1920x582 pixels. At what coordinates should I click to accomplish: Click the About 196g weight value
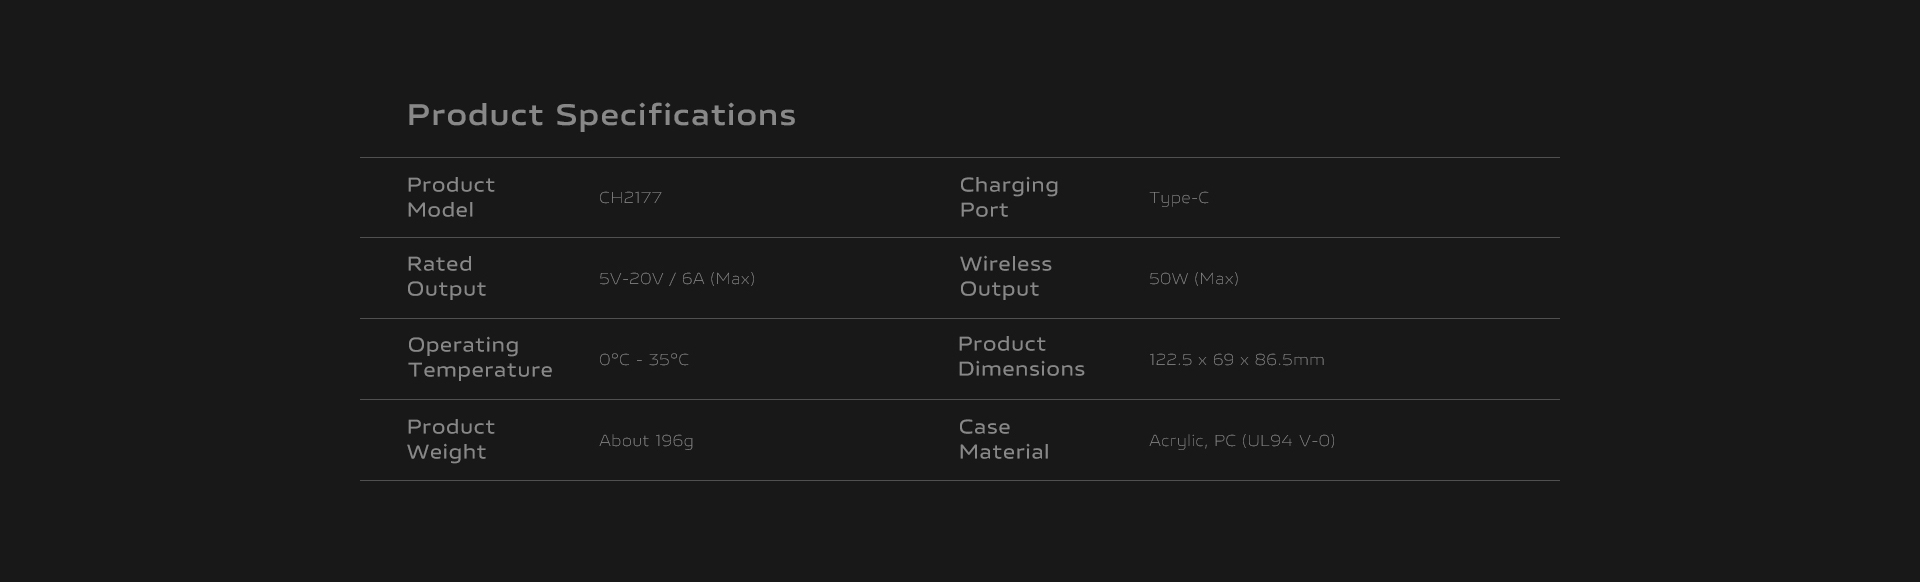coord(646,441)
